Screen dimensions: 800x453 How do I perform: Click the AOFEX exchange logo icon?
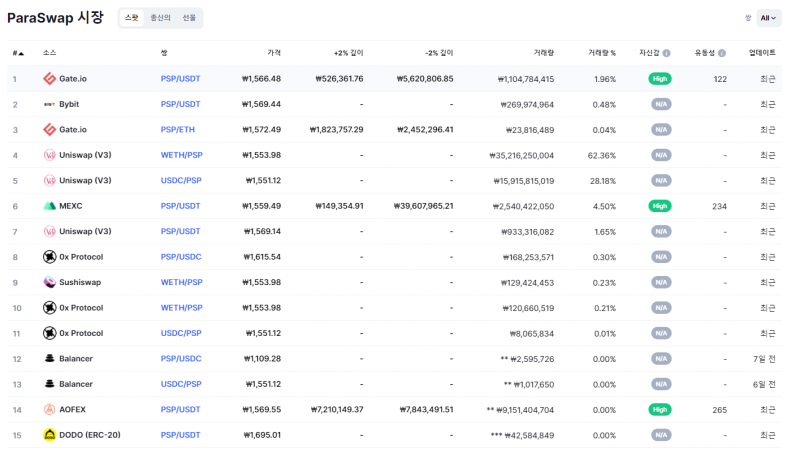click(x=49, y=409)
